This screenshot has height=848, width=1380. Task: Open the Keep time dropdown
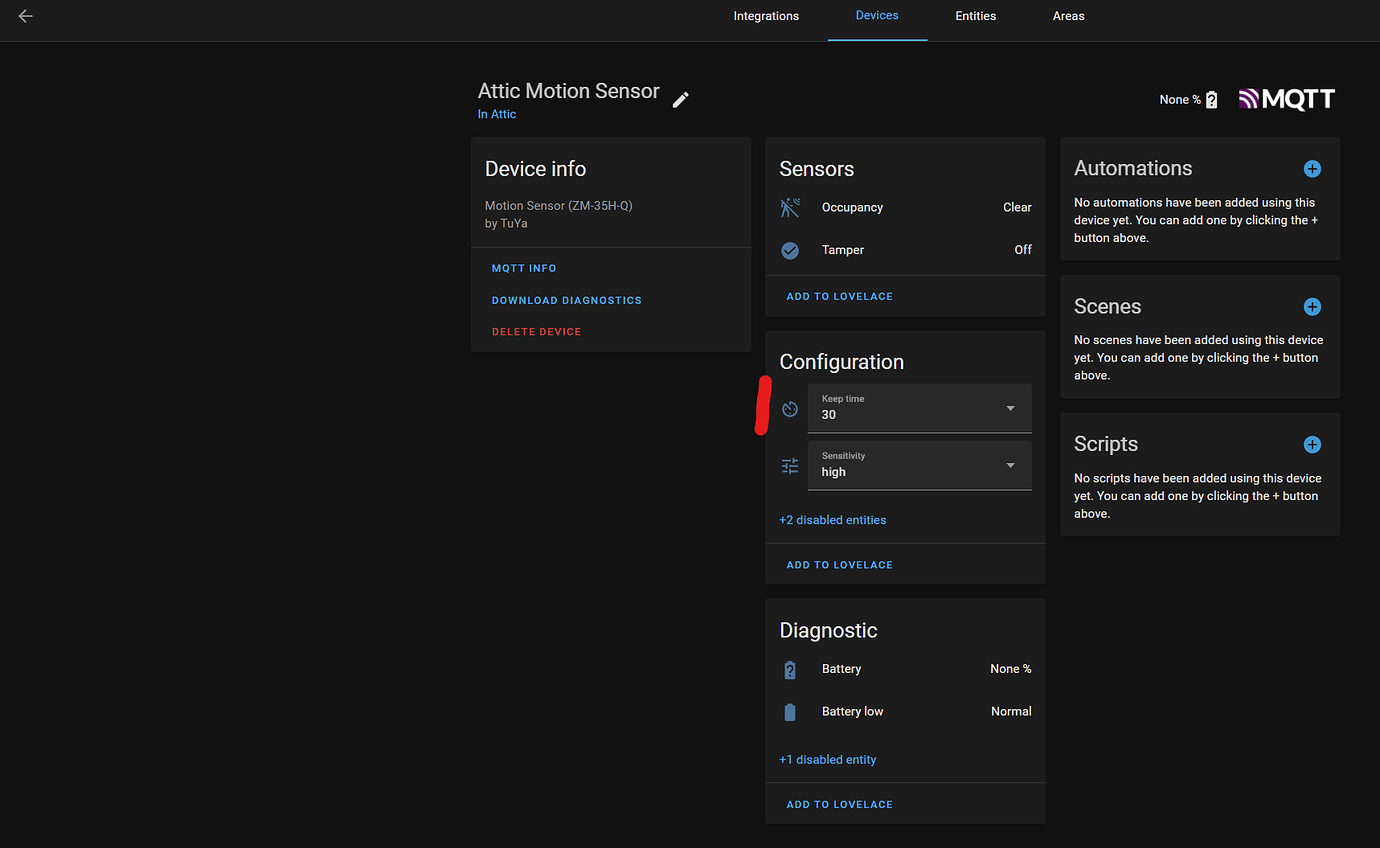point(1009,408)
